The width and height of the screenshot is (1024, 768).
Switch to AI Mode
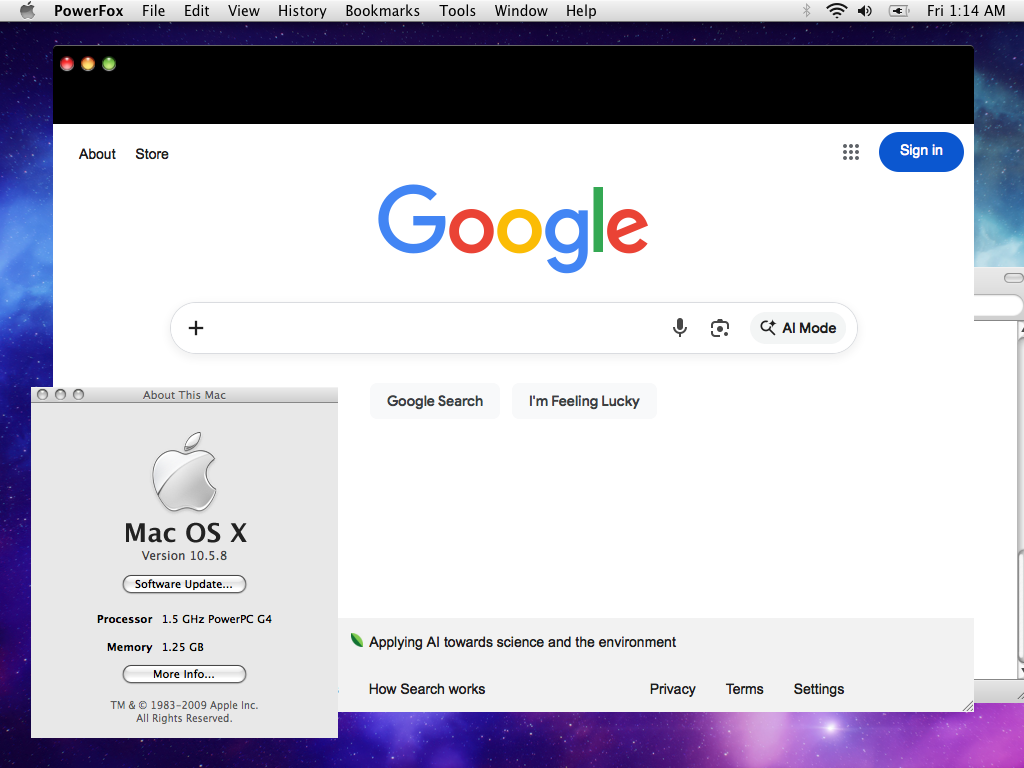(x=798, y=328)
